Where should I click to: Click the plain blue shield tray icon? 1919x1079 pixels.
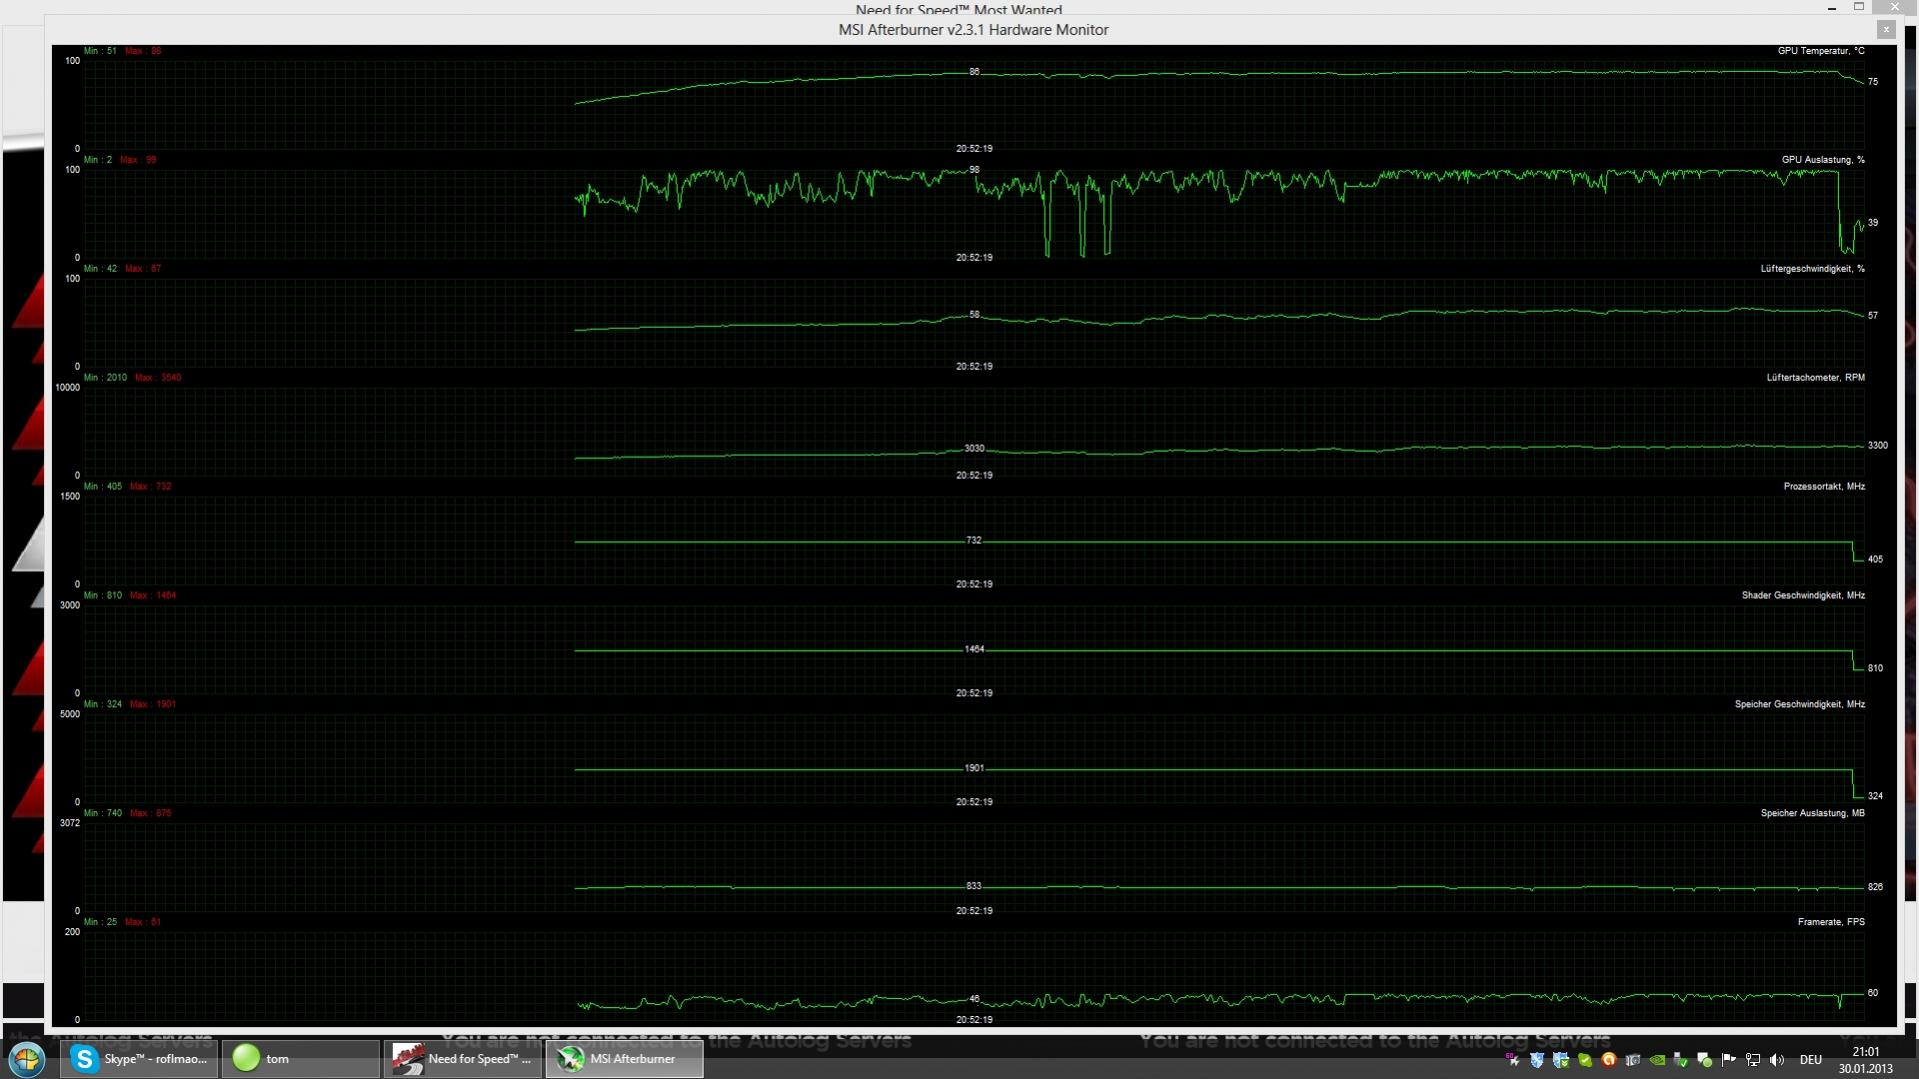pyautogui.click(x=1537, y=1060)
